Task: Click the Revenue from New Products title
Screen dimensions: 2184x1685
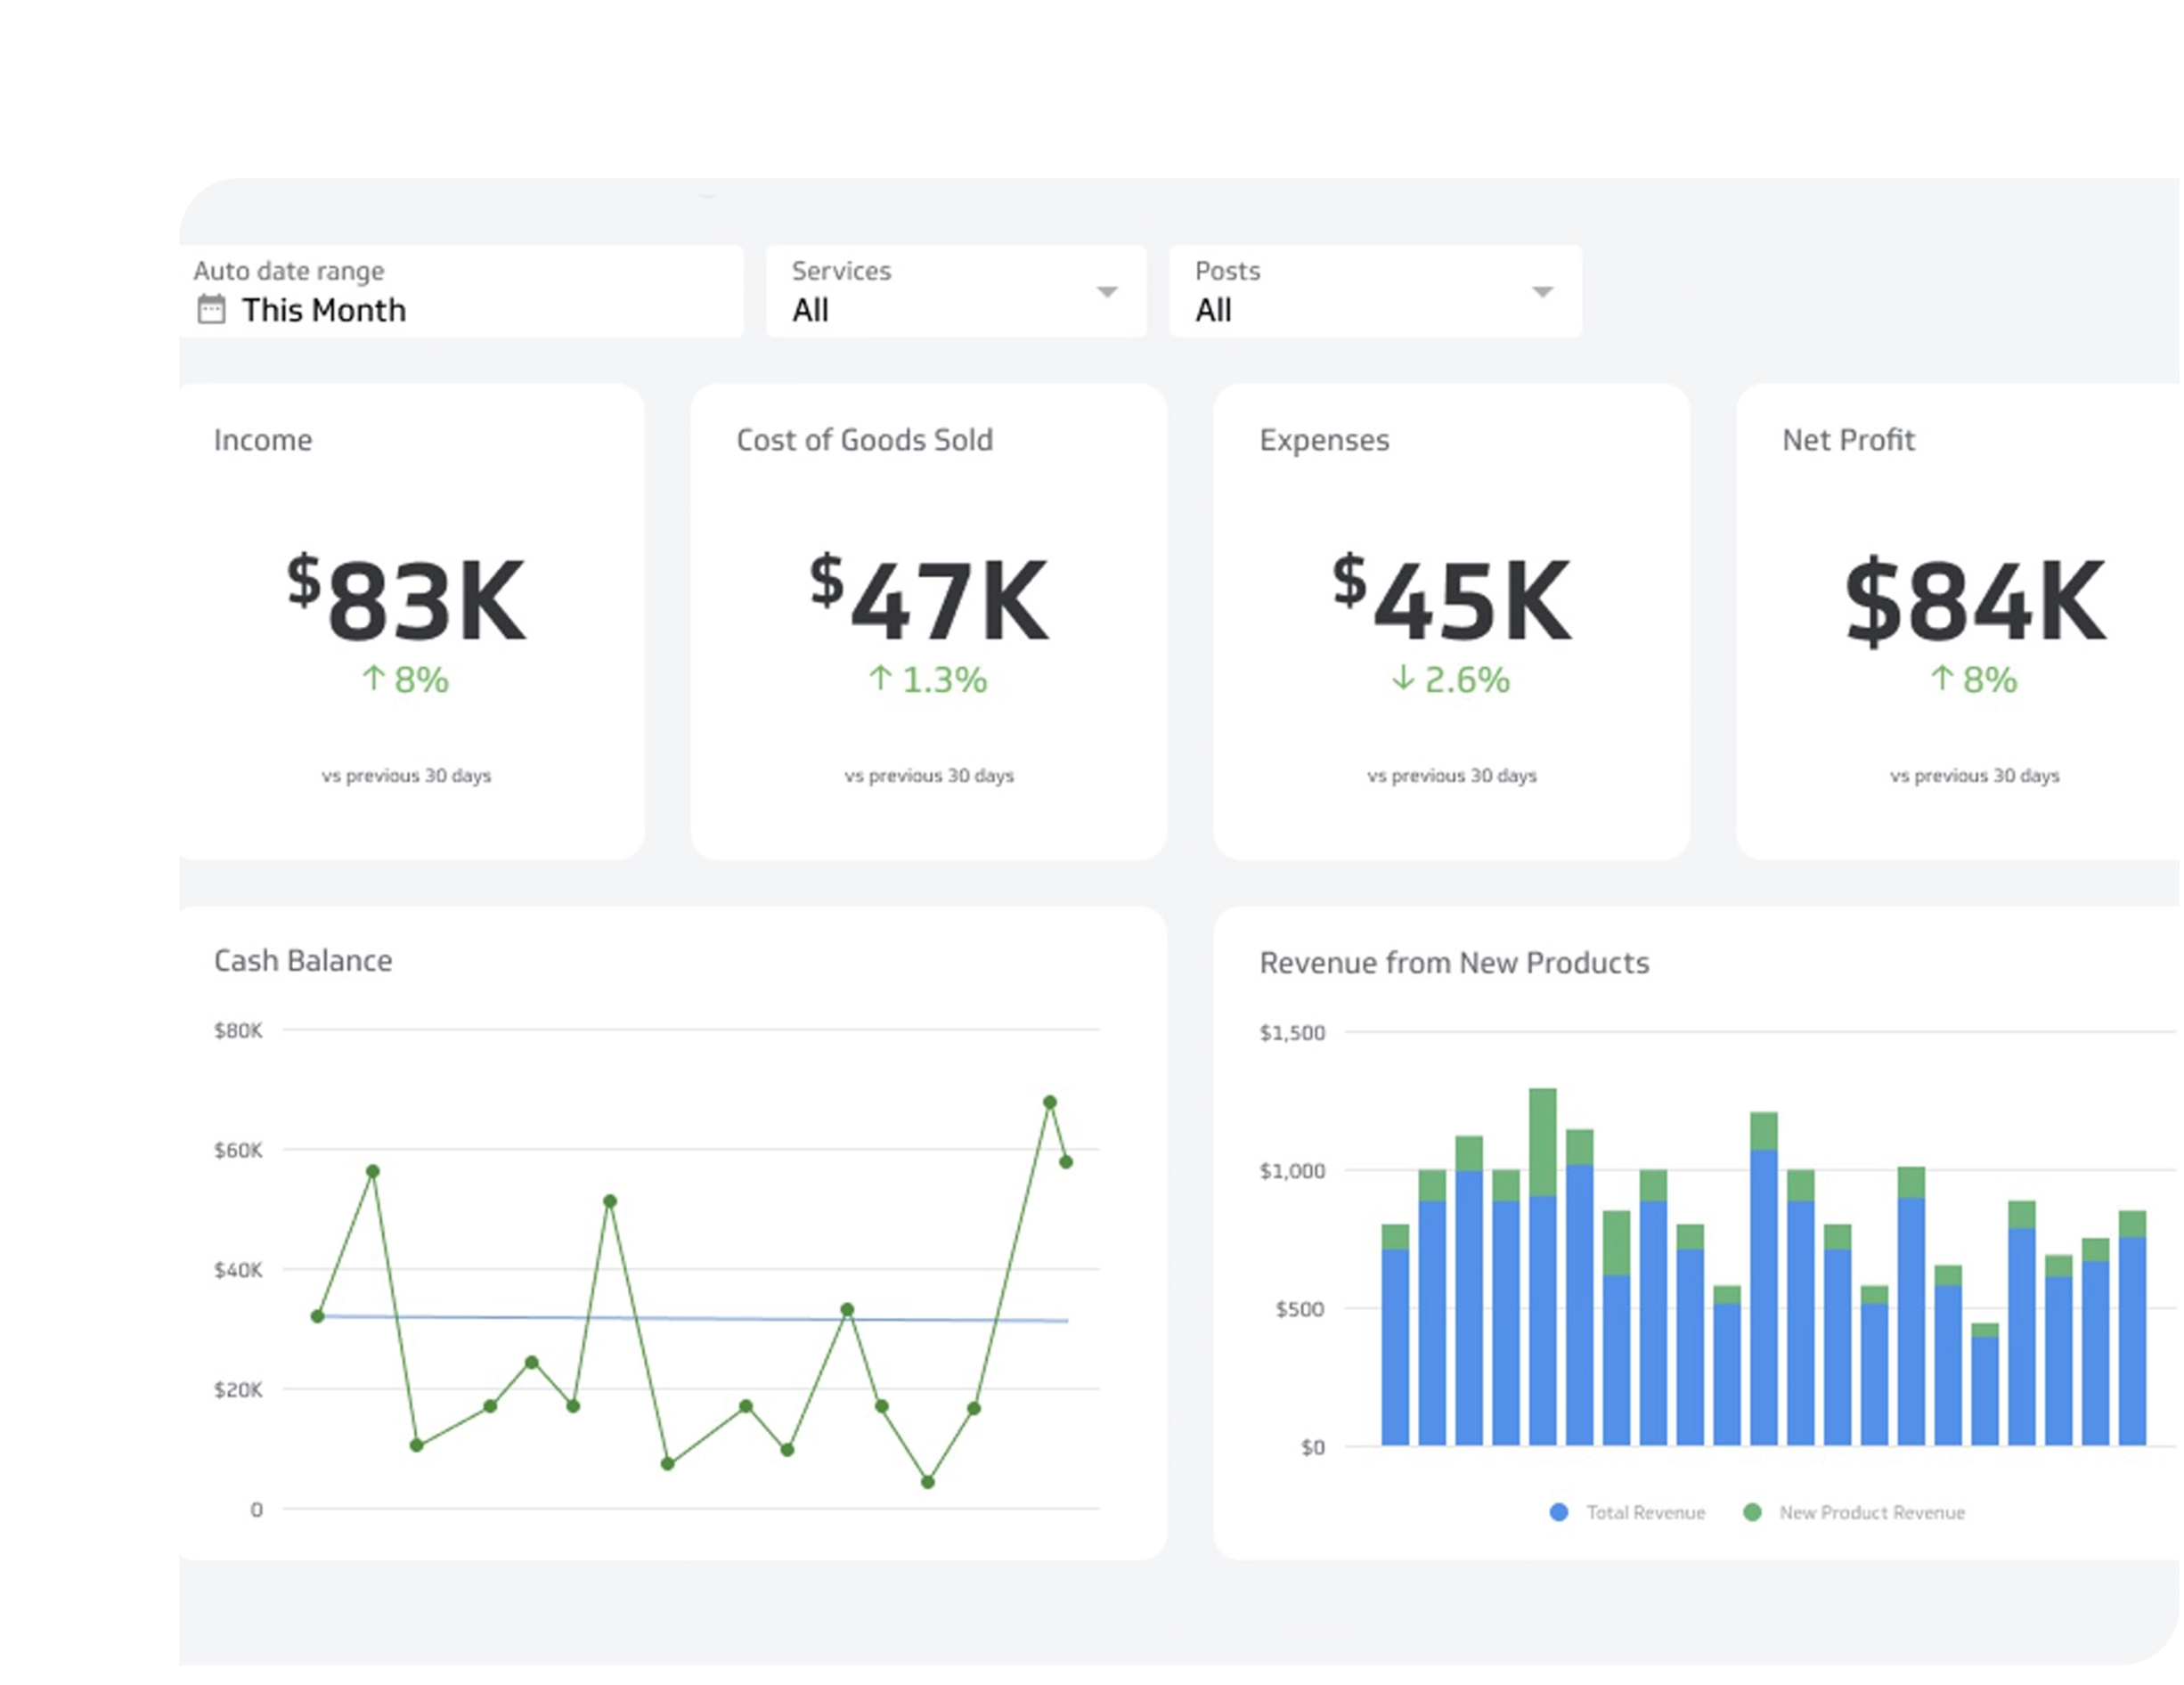Action: [1453, 962]
